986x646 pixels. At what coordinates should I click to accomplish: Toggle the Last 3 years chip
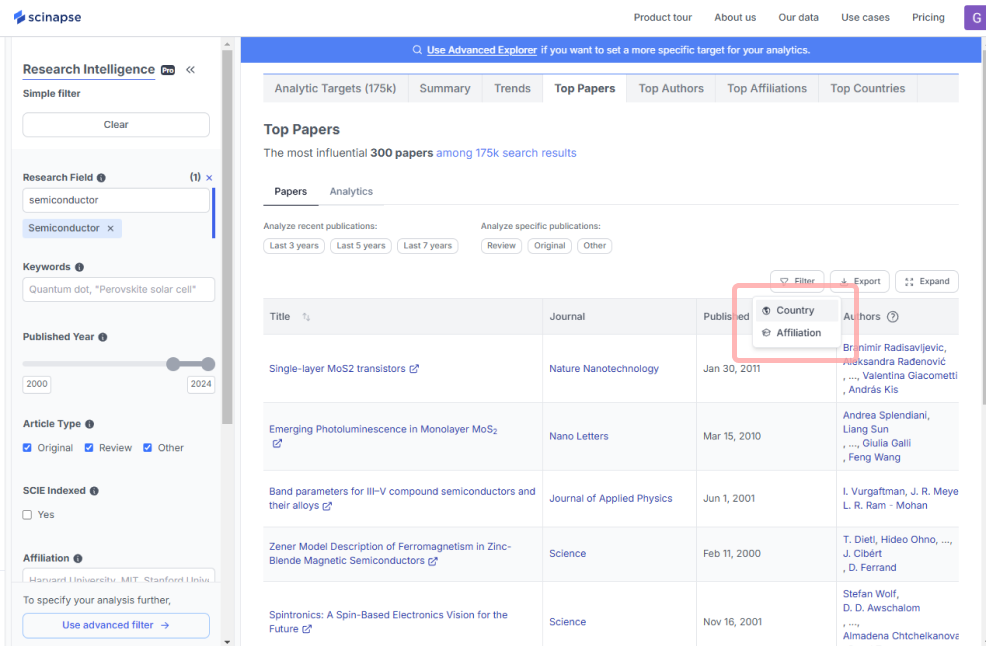(294, 246)
